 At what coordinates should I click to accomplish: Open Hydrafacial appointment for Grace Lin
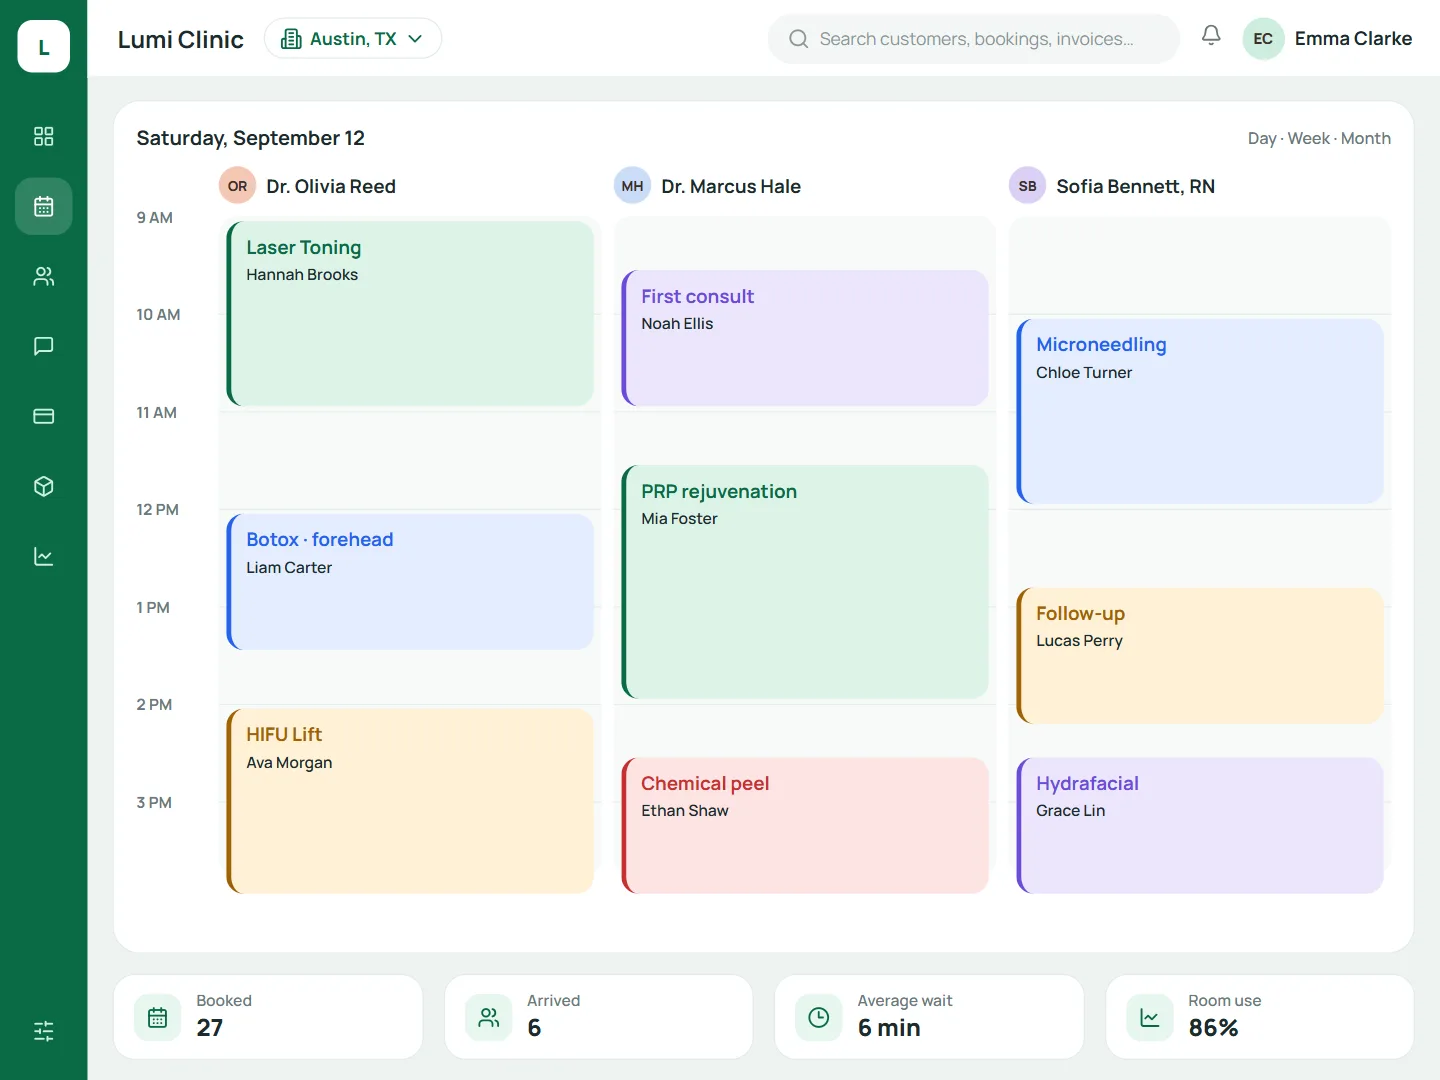1200,826
